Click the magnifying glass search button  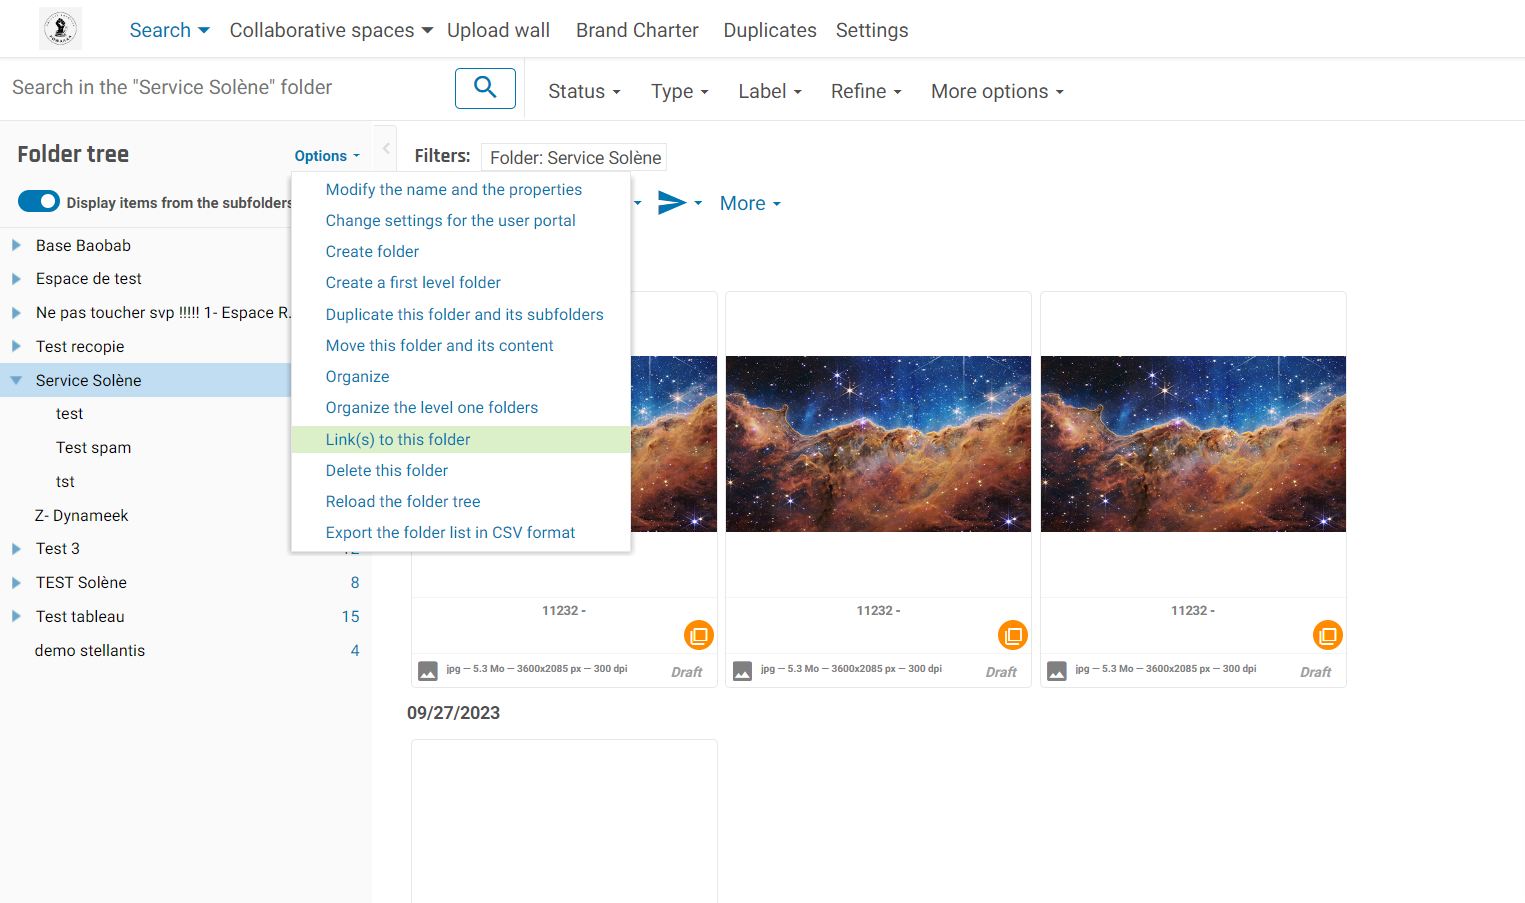click(485, 88)
